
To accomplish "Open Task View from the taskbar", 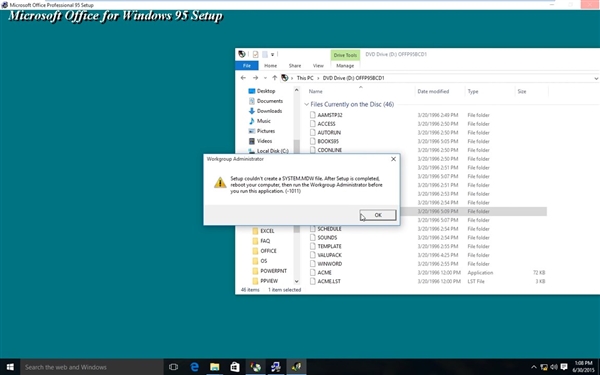I will pos(173,367).
